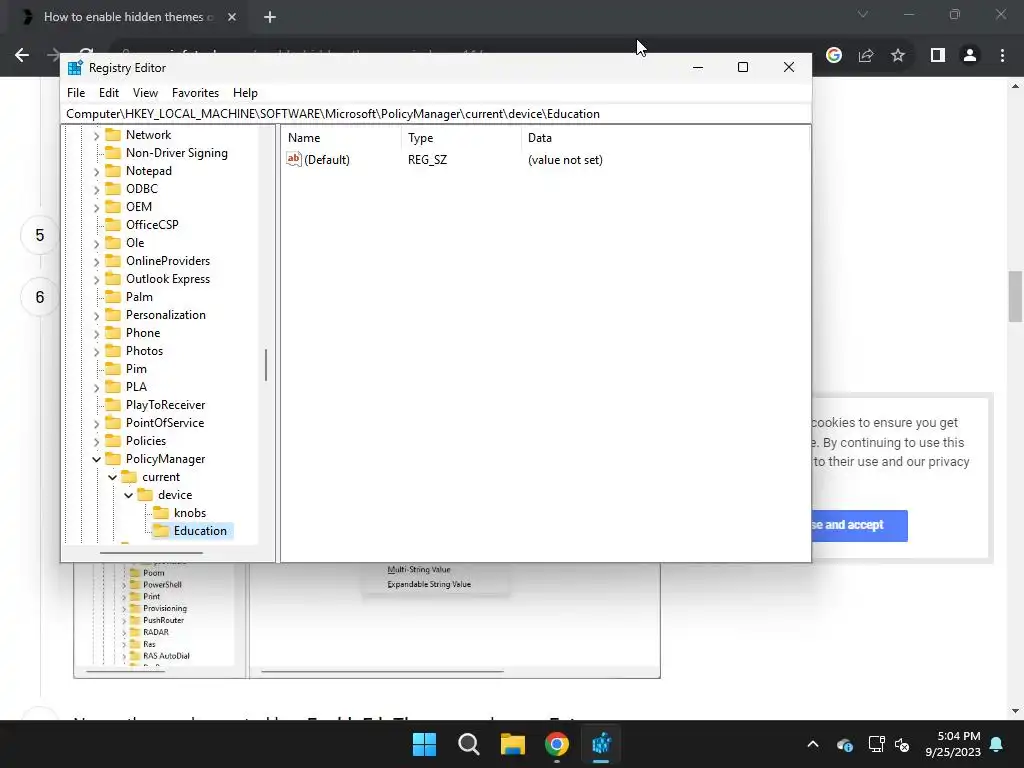Open a new Chrome tab
Image resolution: width=1024 pixels, height=768 pixels.
270,17
